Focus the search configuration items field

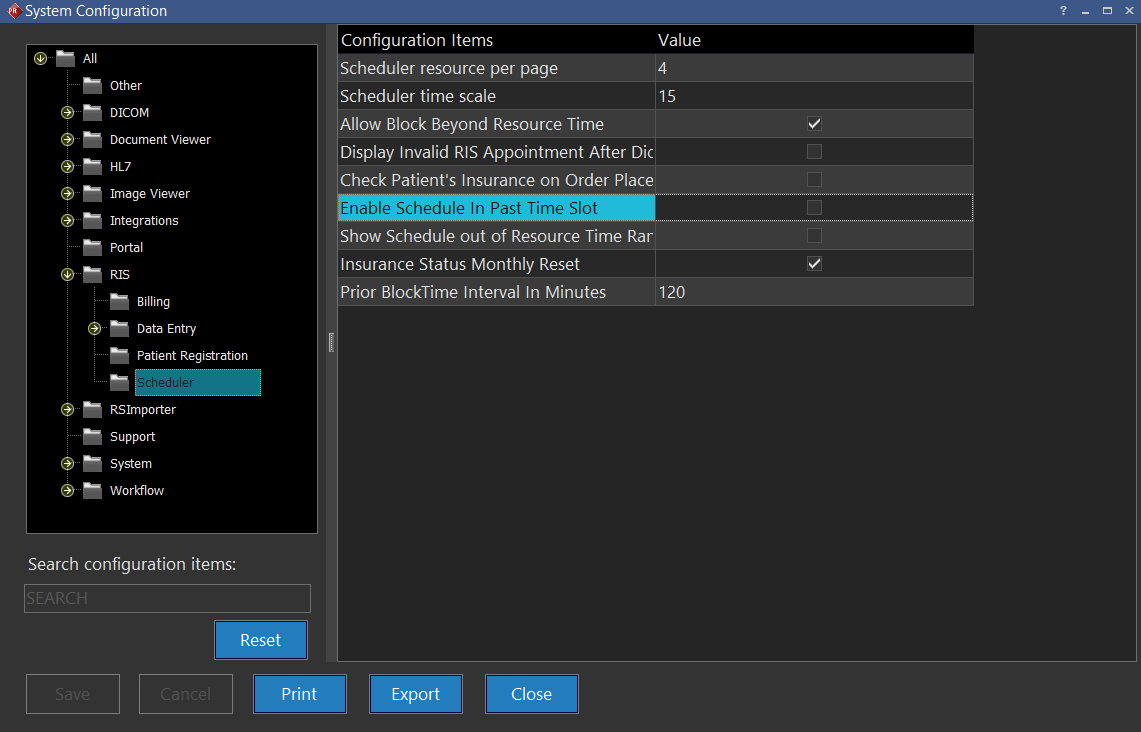pos(167,598)
